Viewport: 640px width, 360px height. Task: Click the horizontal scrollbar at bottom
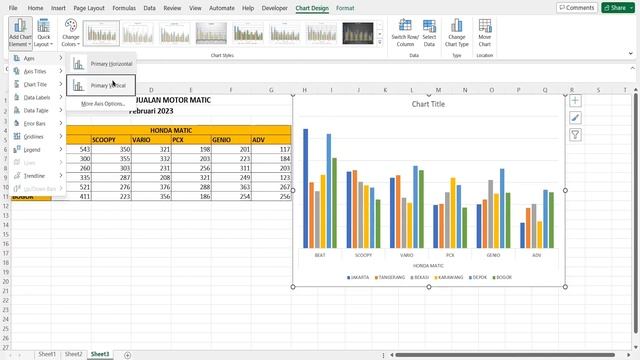coord(505,355)
